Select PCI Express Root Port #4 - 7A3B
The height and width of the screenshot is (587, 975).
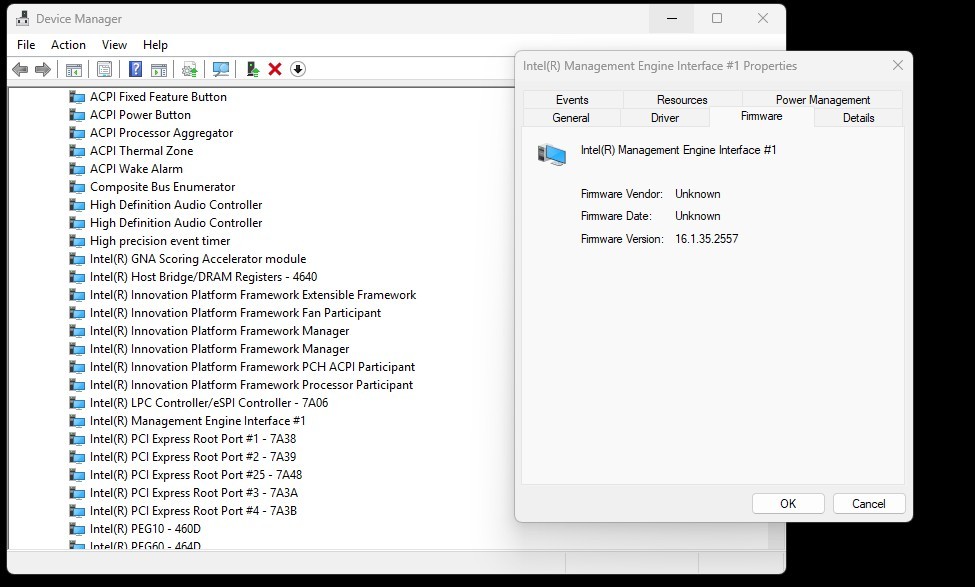(193, 511)
